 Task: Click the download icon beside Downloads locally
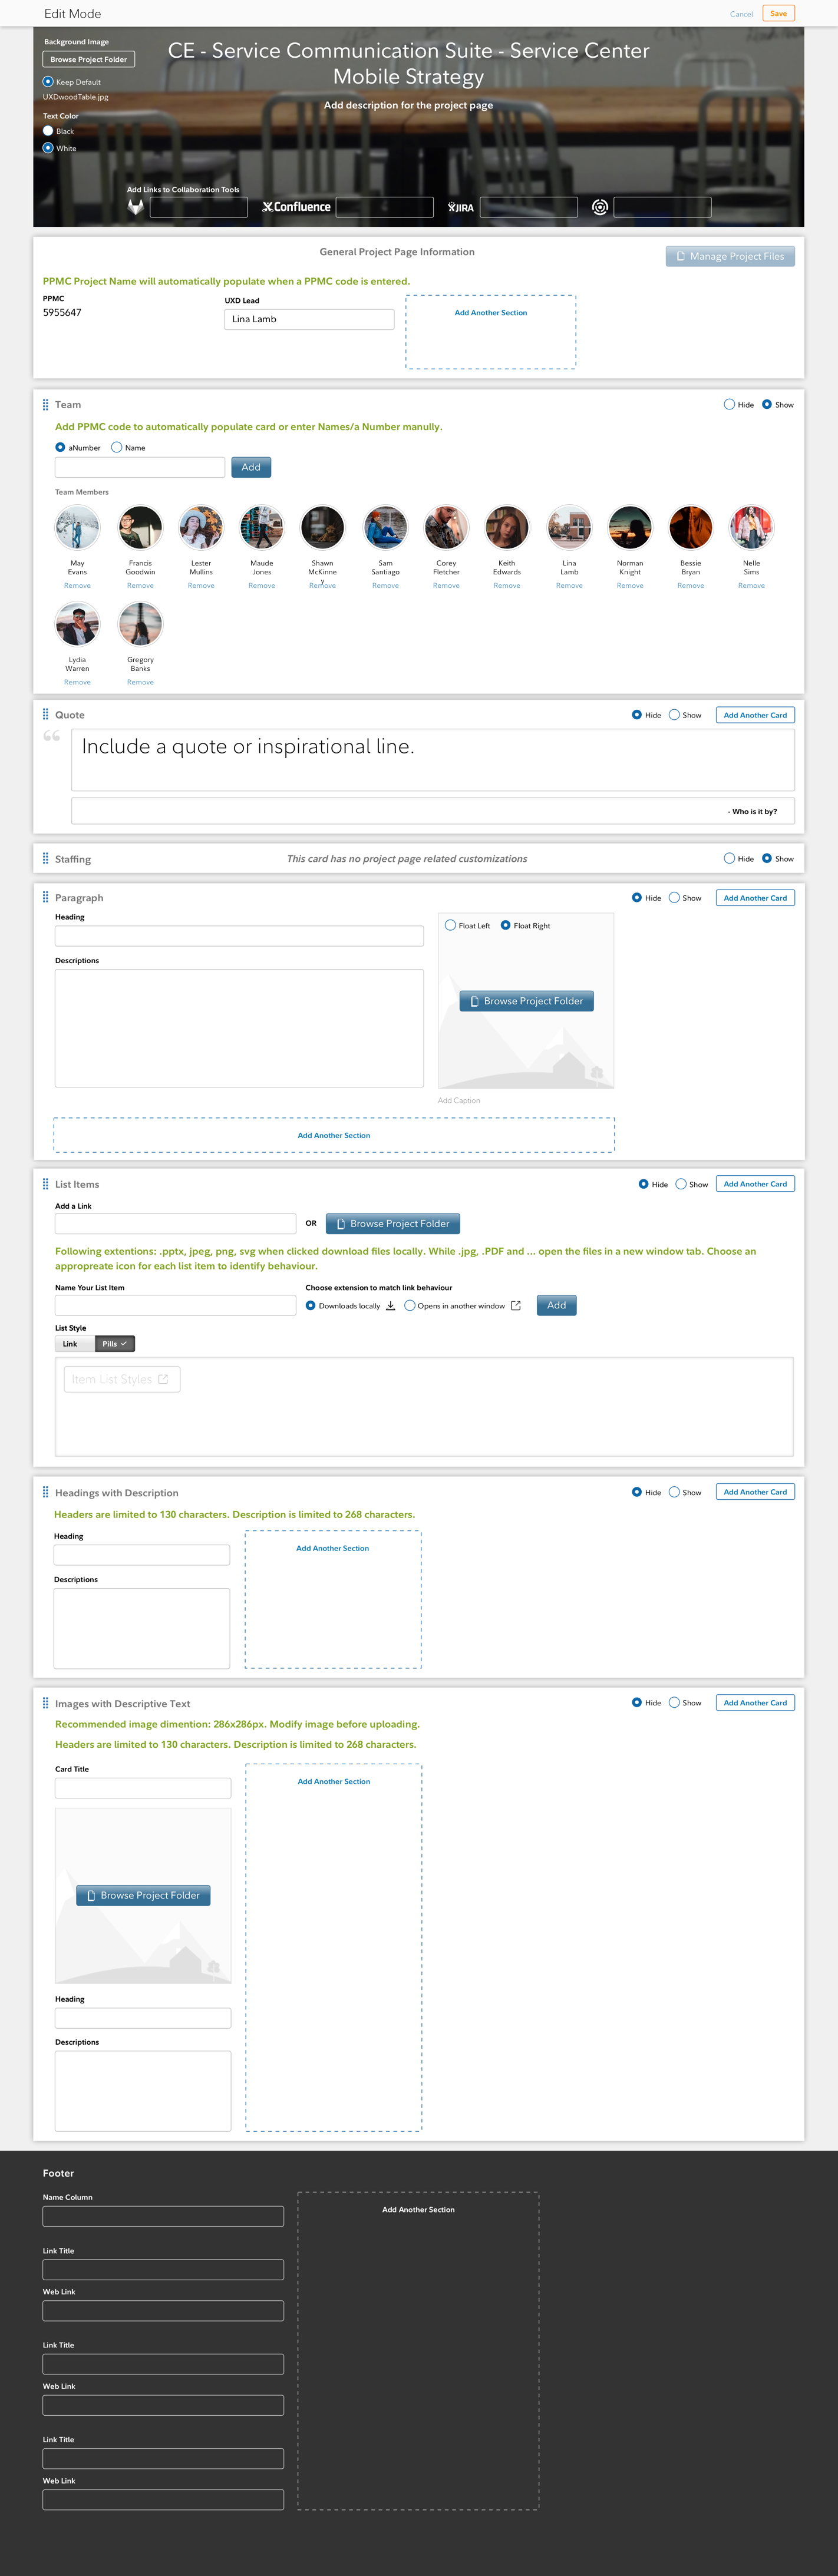(390, 1306)
